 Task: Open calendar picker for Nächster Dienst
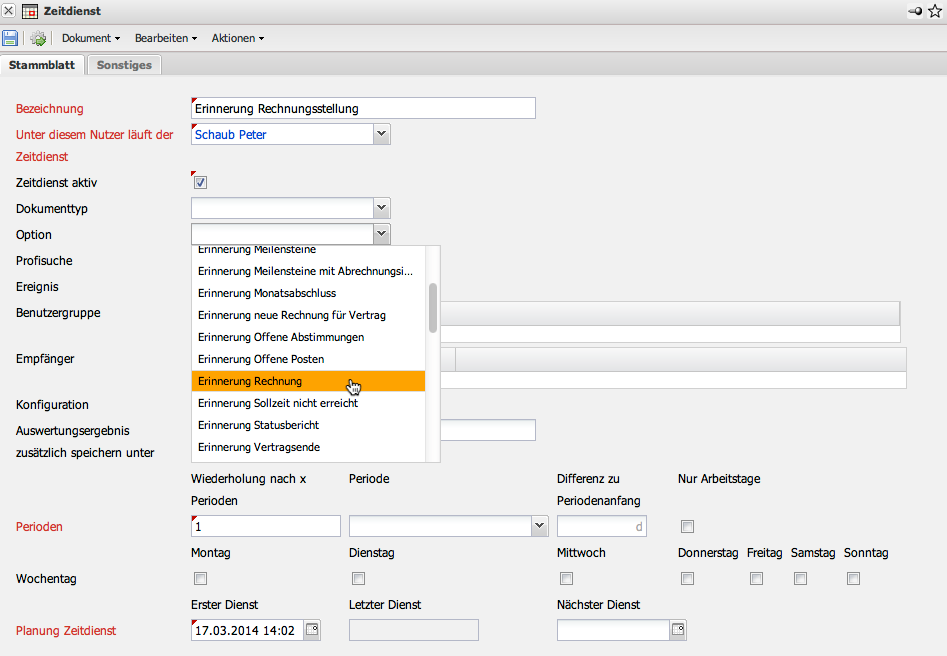678,630
